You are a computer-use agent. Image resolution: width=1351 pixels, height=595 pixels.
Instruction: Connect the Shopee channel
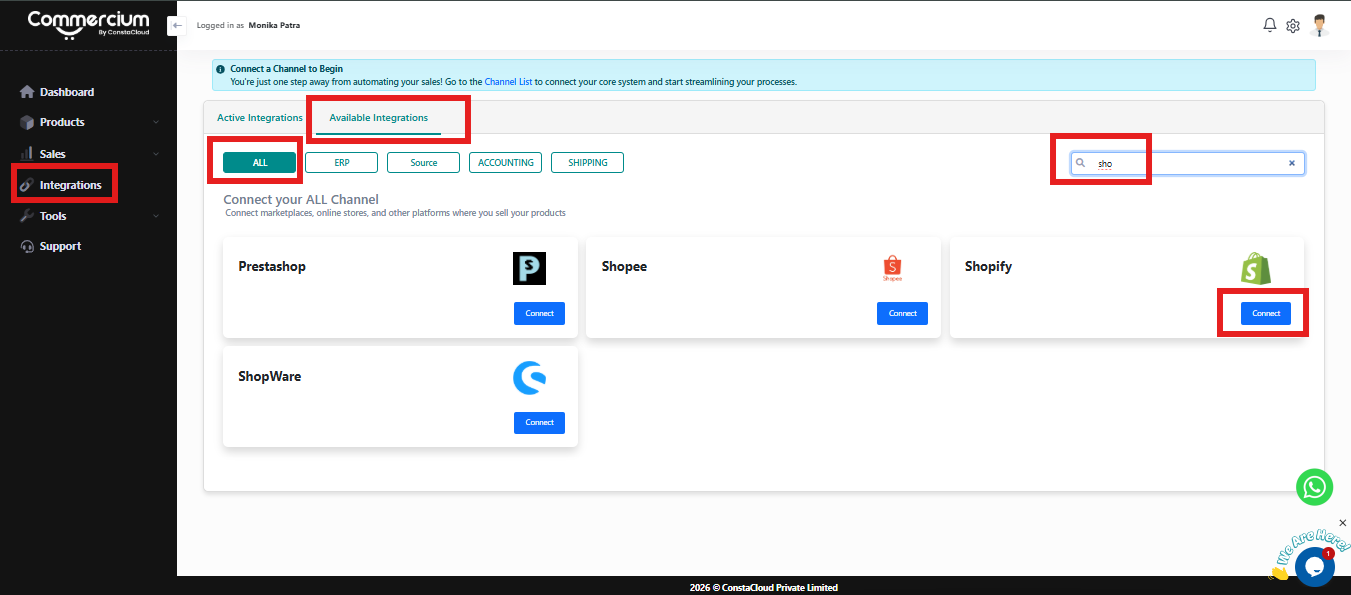point(903,313)
